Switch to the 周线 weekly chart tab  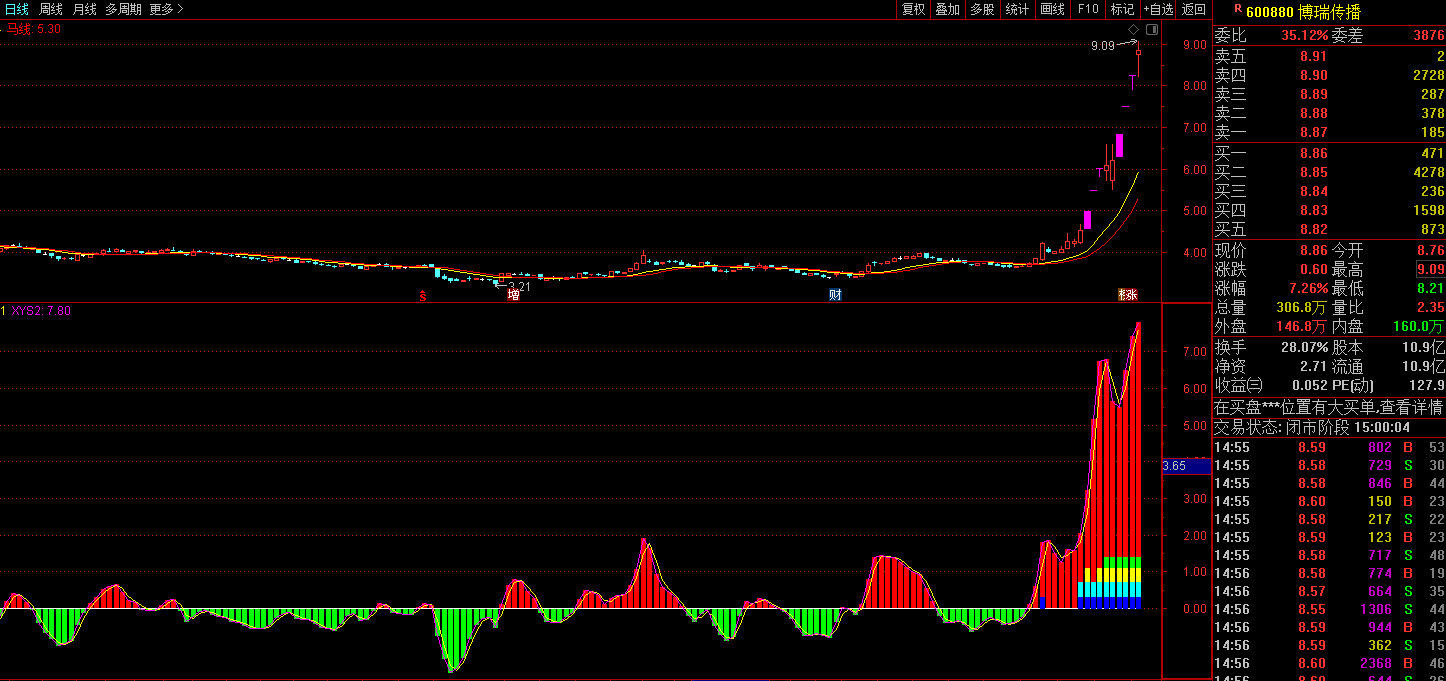click(51, 9)
